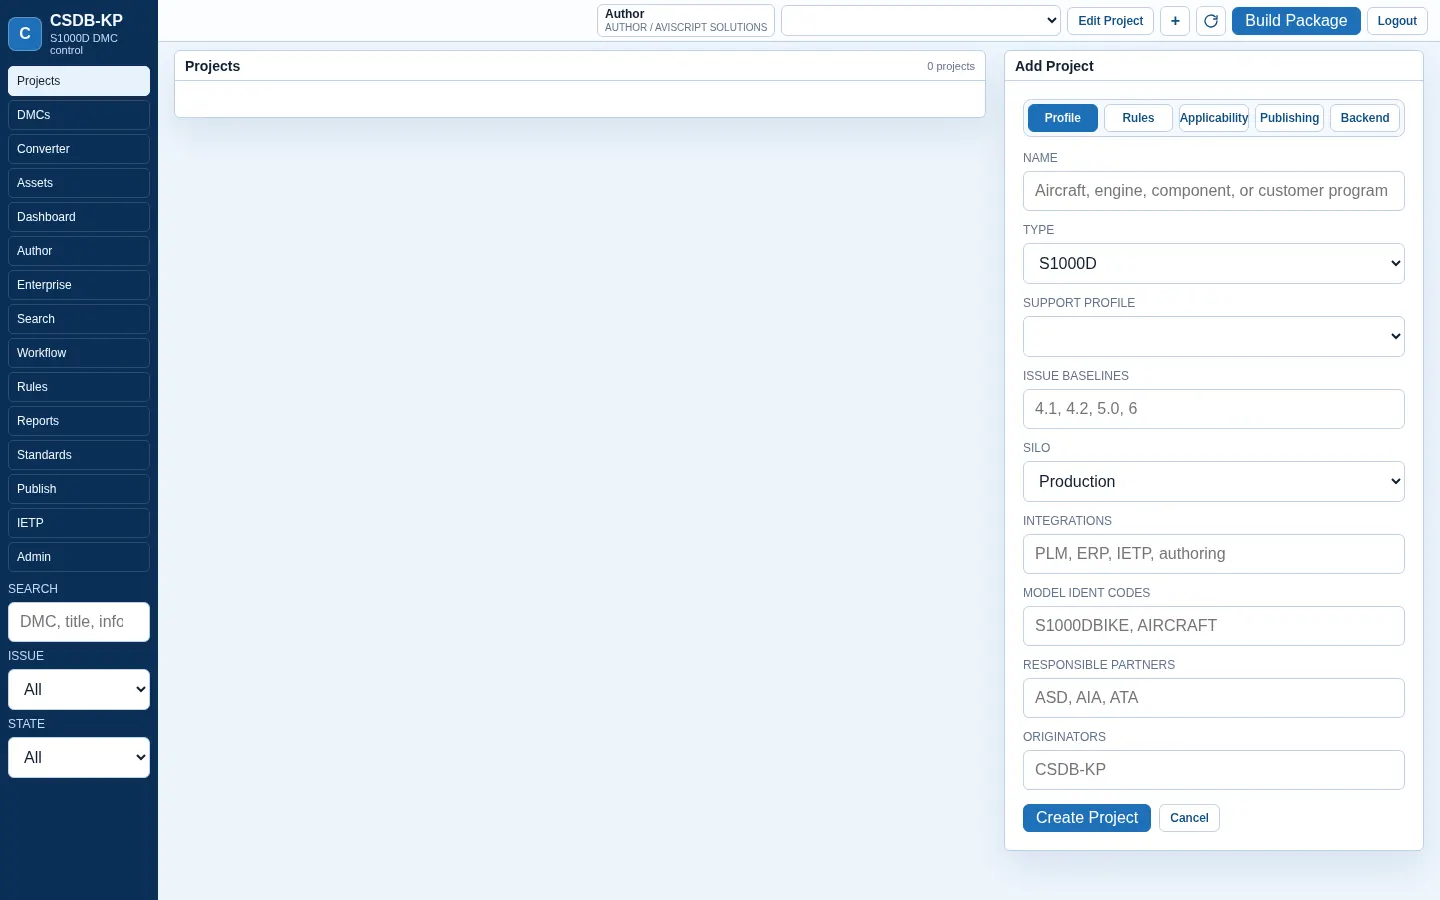Viewport: 1440px width, 900px height.
Task: Switch to the Backend tab
Action: pos(1365,118)
